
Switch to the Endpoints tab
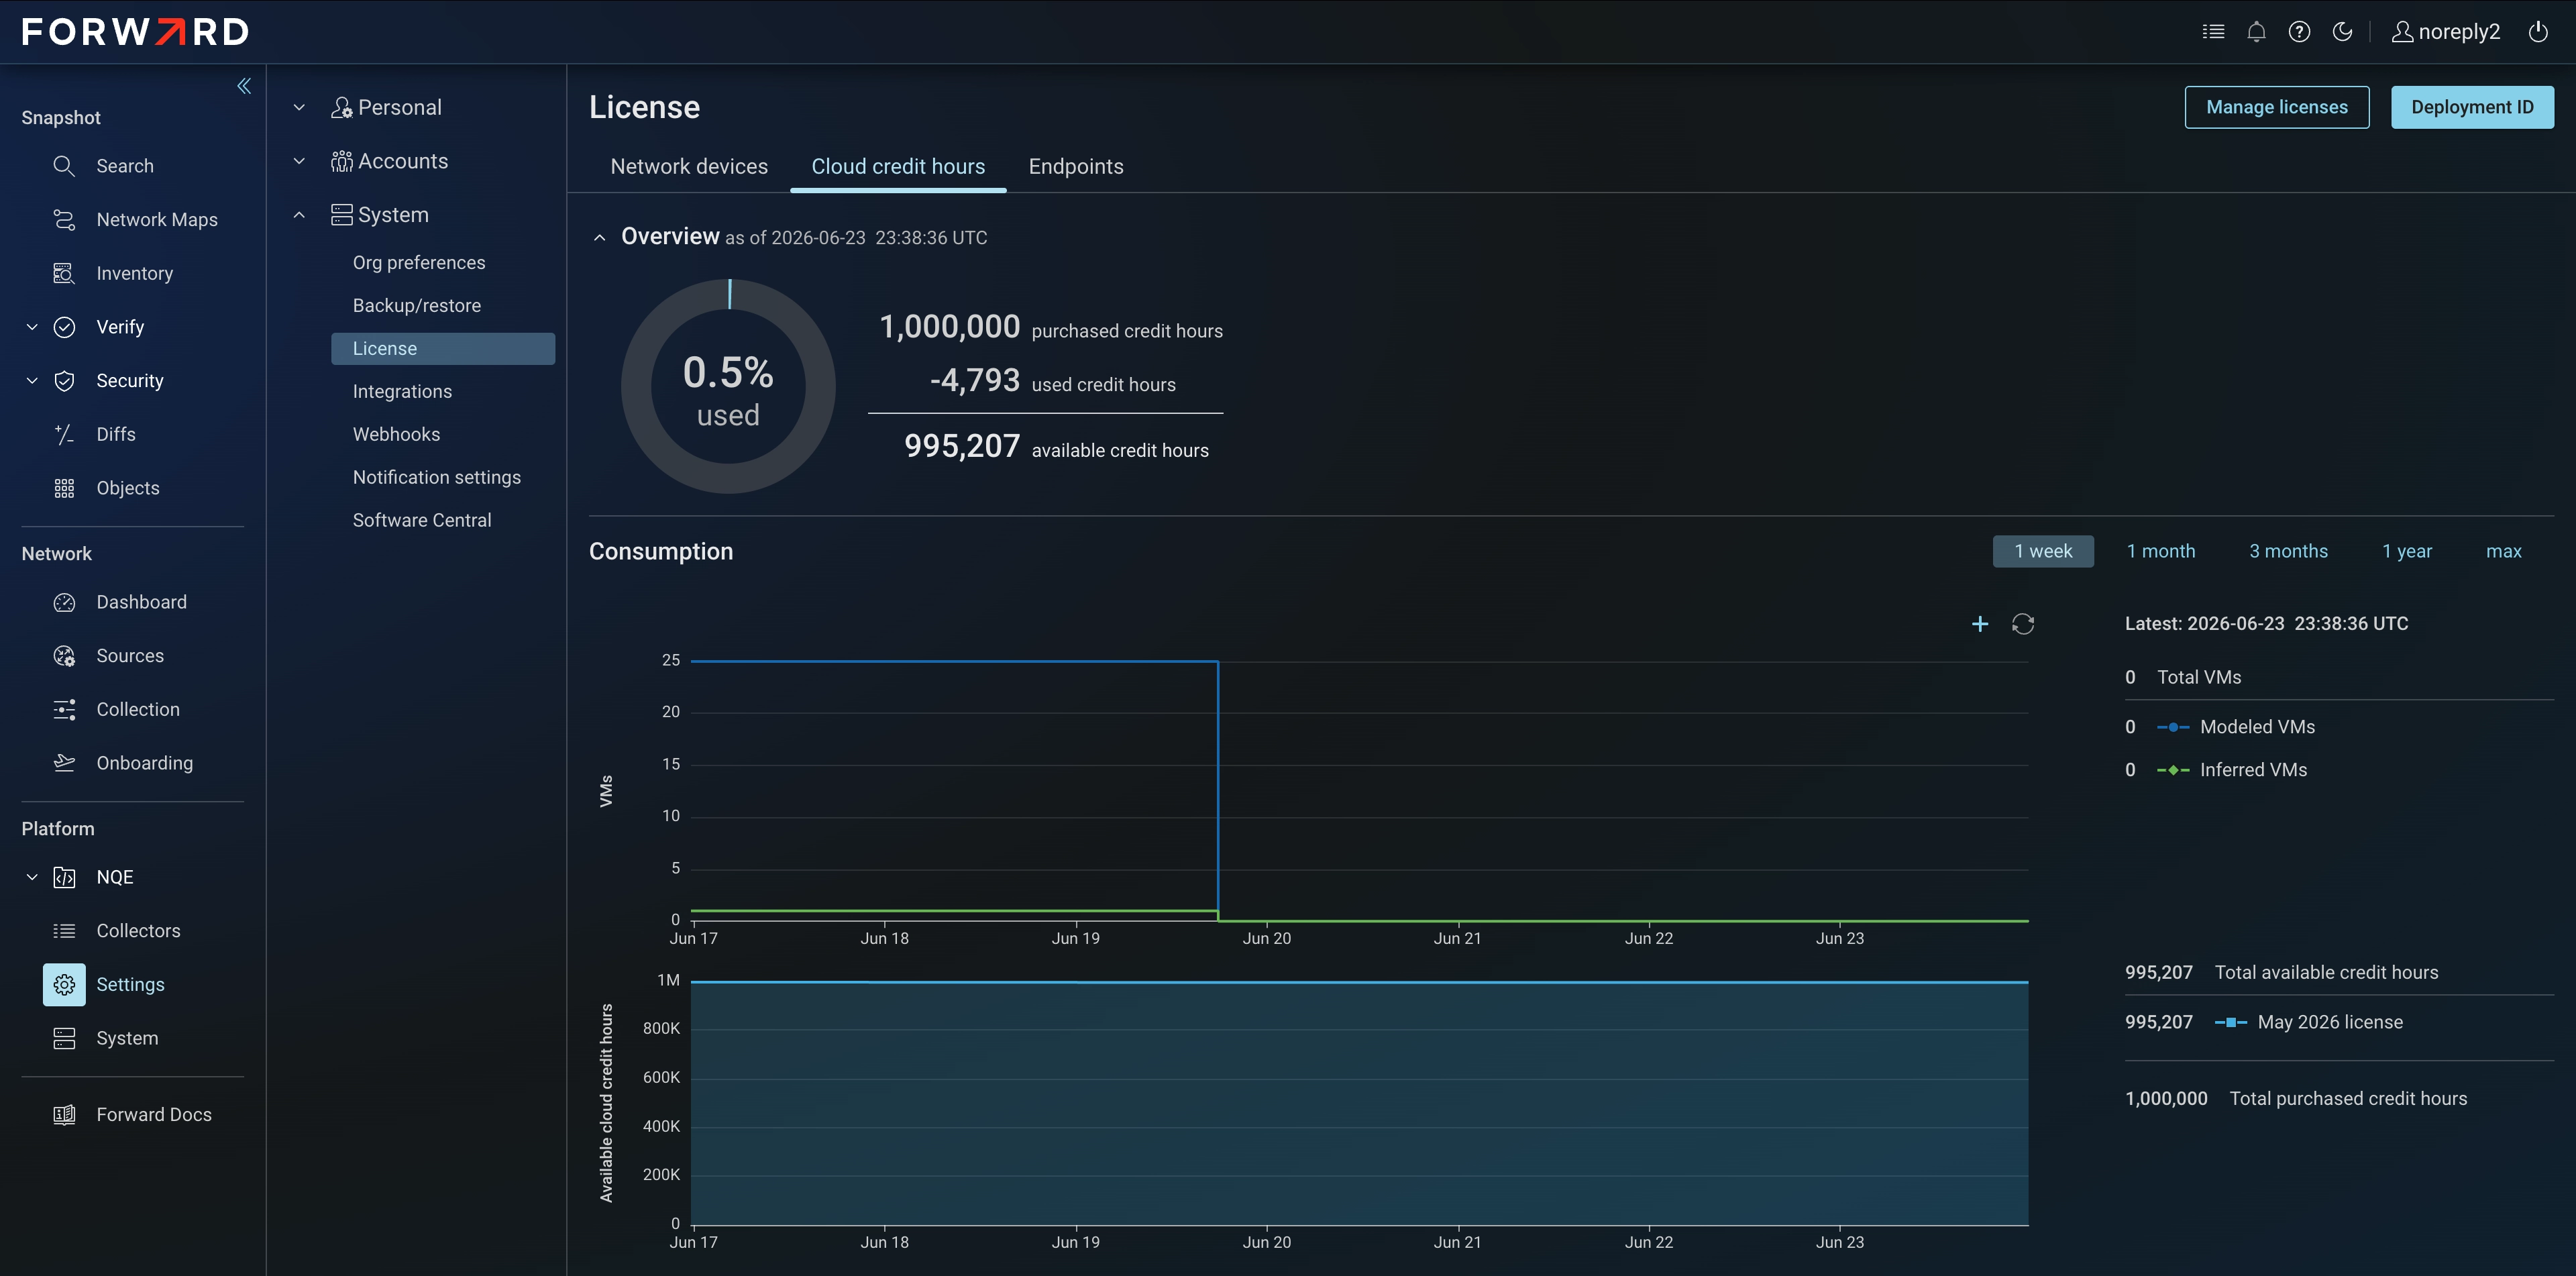click(x=1076, y=167)
